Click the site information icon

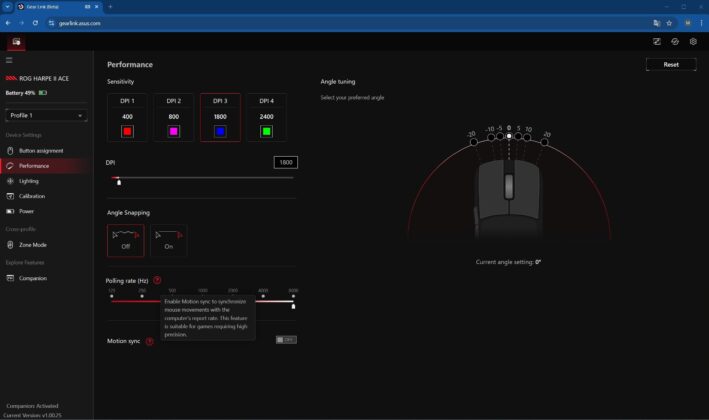(x=51, y=23)
